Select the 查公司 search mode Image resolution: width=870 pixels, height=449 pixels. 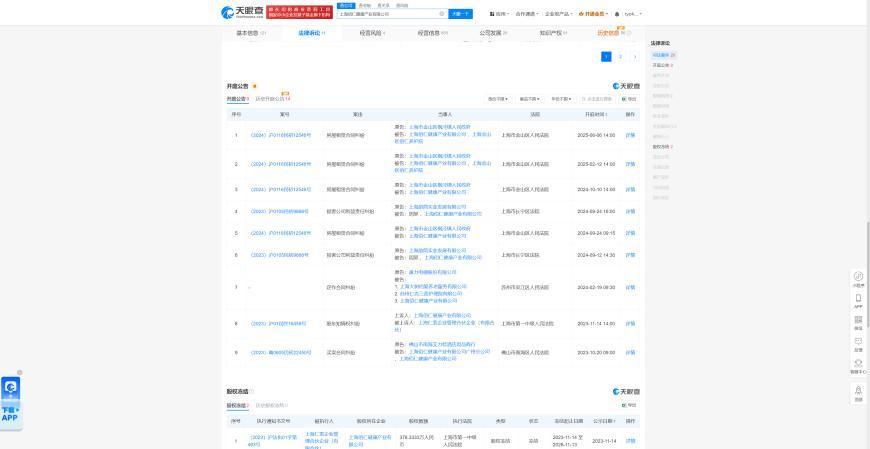click(345, 6)
